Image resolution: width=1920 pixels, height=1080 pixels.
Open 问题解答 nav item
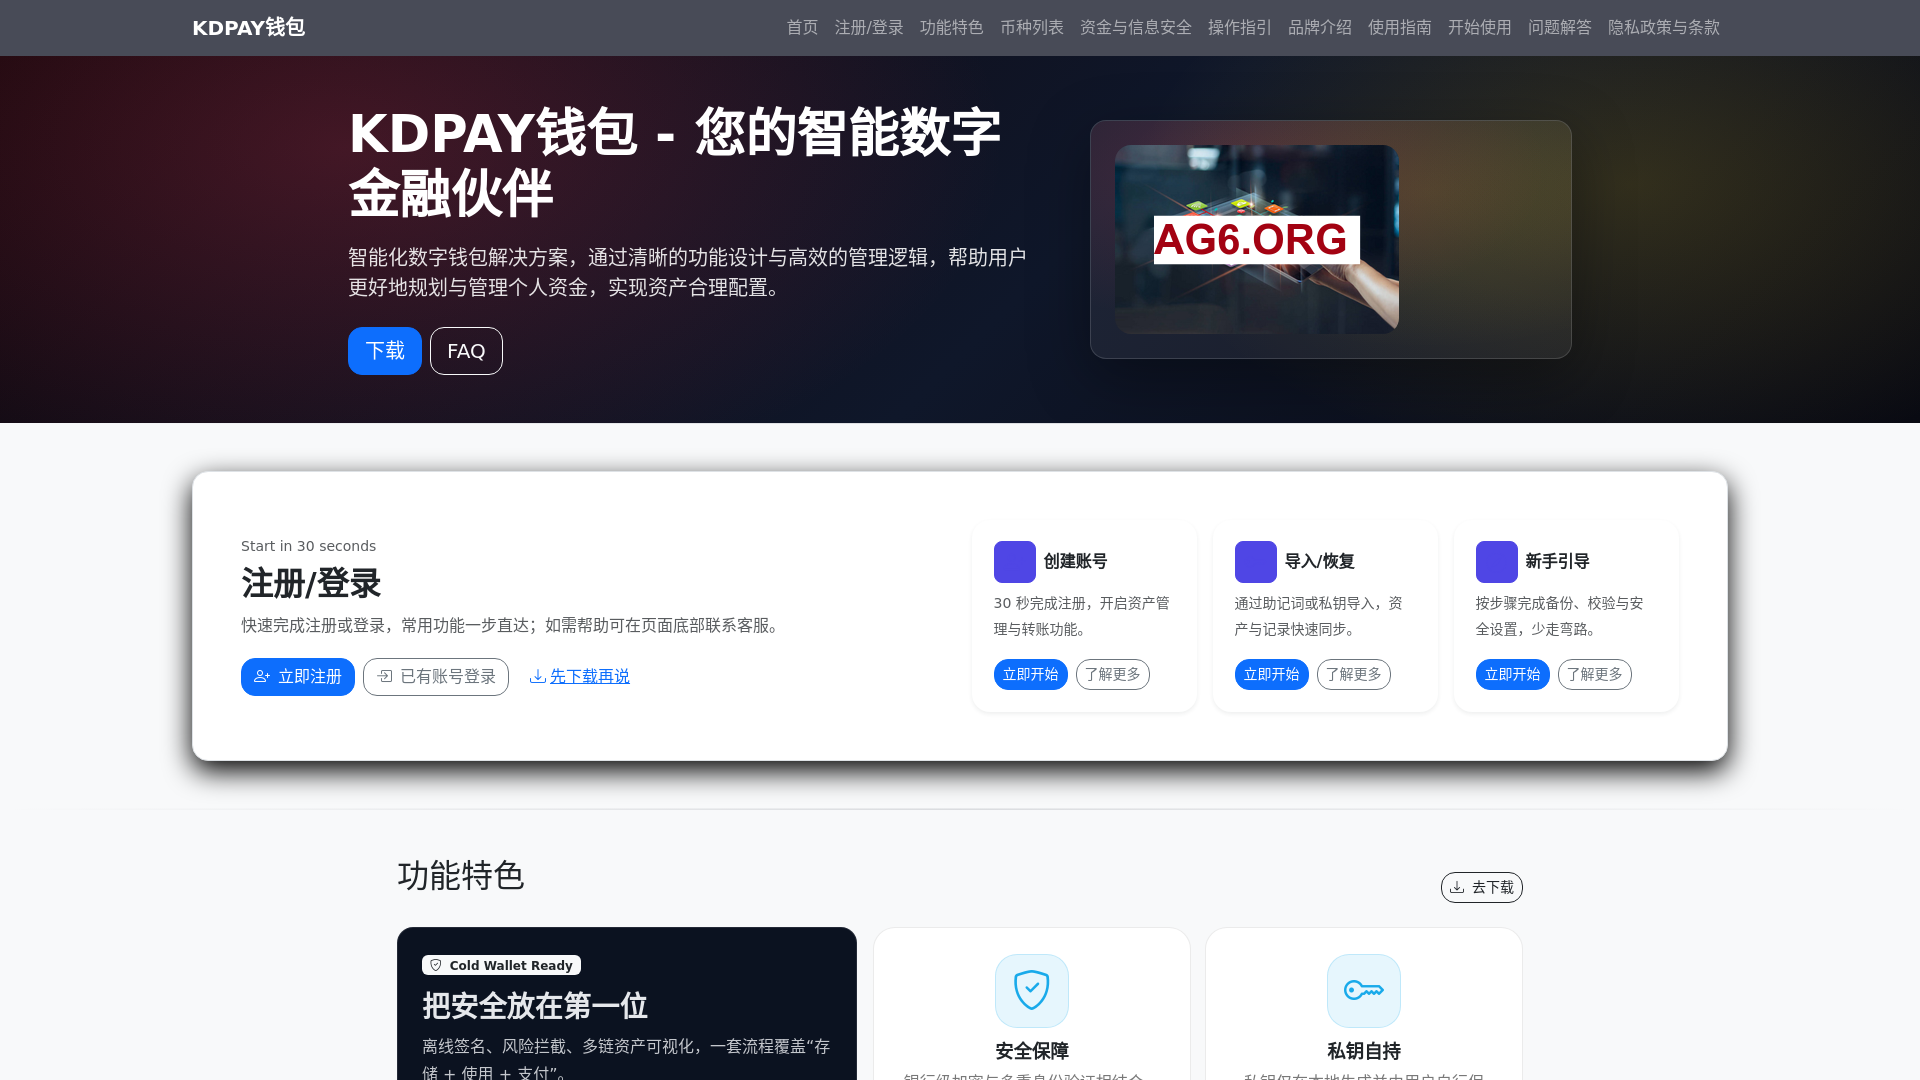[1559, 28]
